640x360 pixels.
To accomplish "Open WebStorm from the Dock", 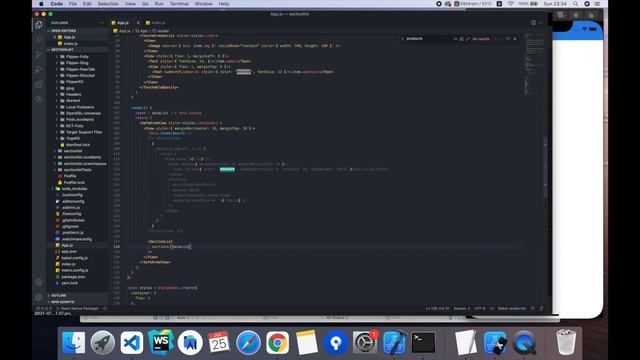I will [x=161, y=342].
